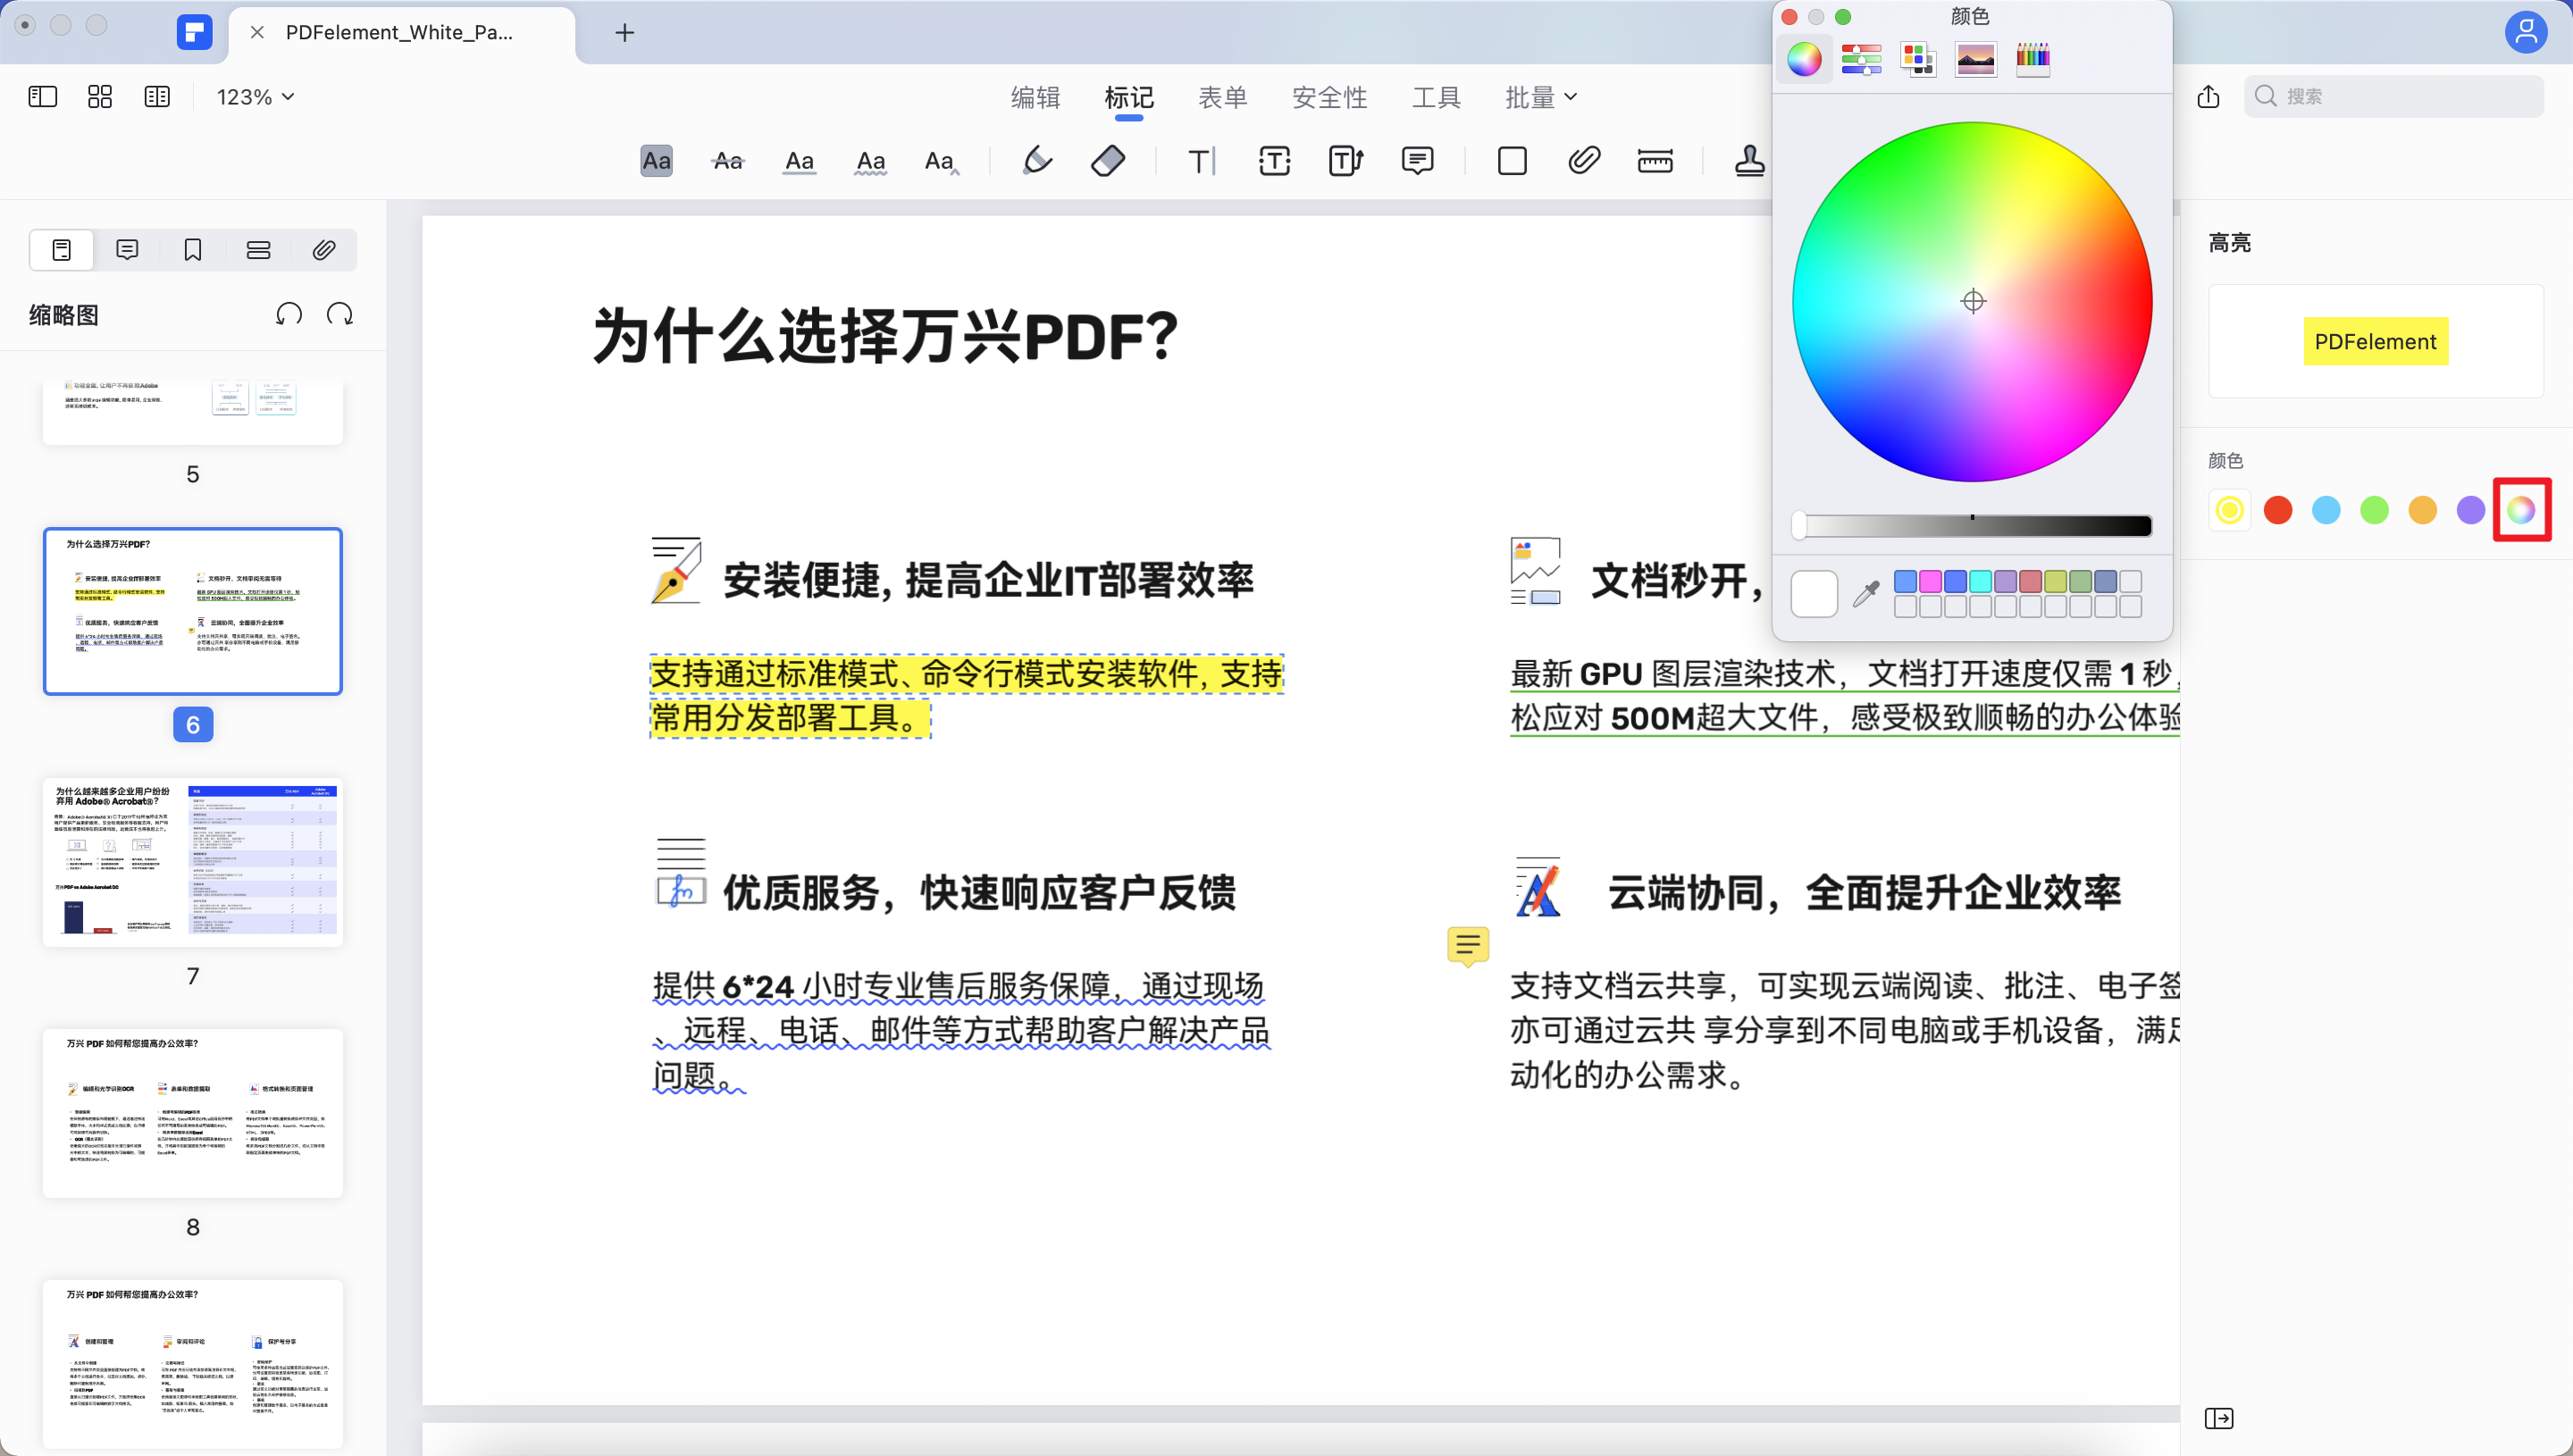Screen dimensions: 2573x1456
Task: Toggle the squiggly underline markup tool
Action: click(871, 160)
